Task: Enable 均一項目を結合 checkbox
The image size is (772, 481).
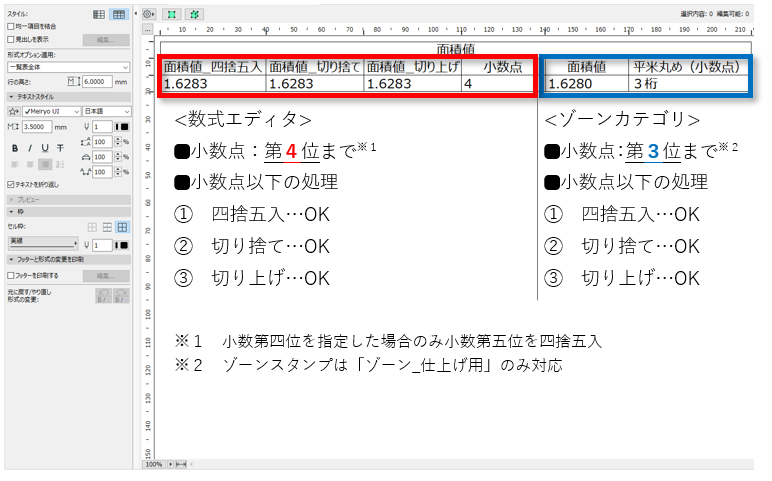Action: tap(11, 26)
